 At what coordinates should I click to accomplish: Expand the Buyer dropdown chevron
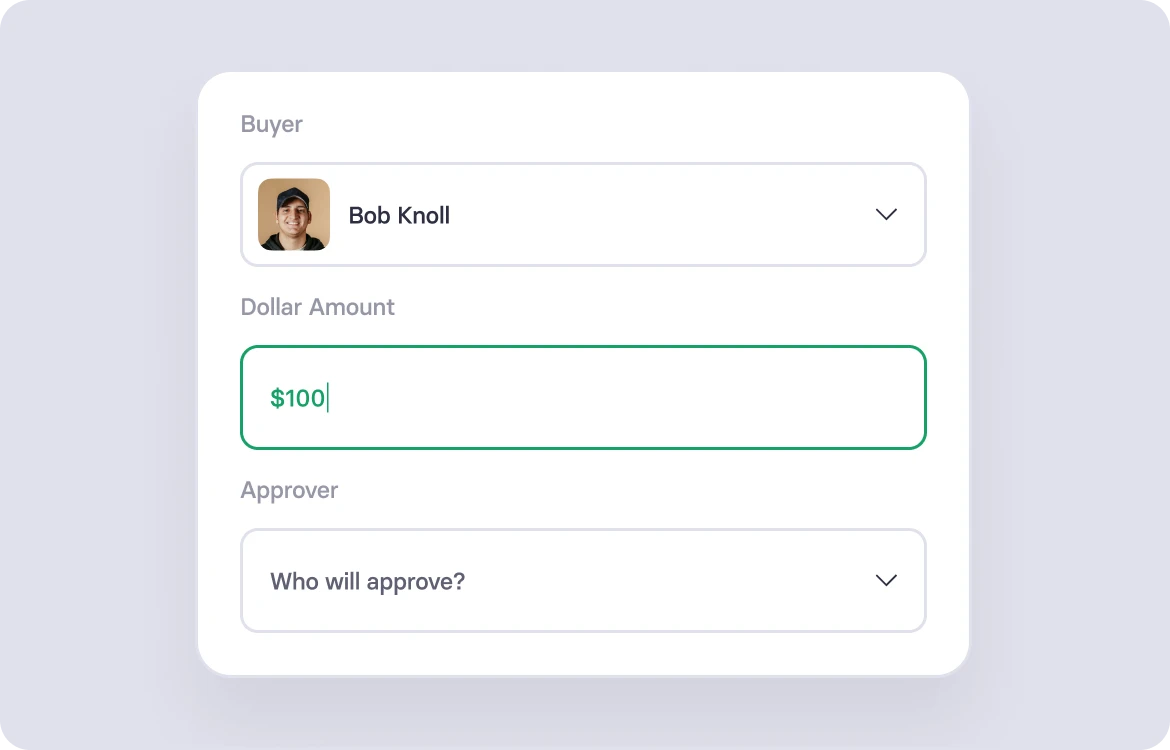click(886, 215)
